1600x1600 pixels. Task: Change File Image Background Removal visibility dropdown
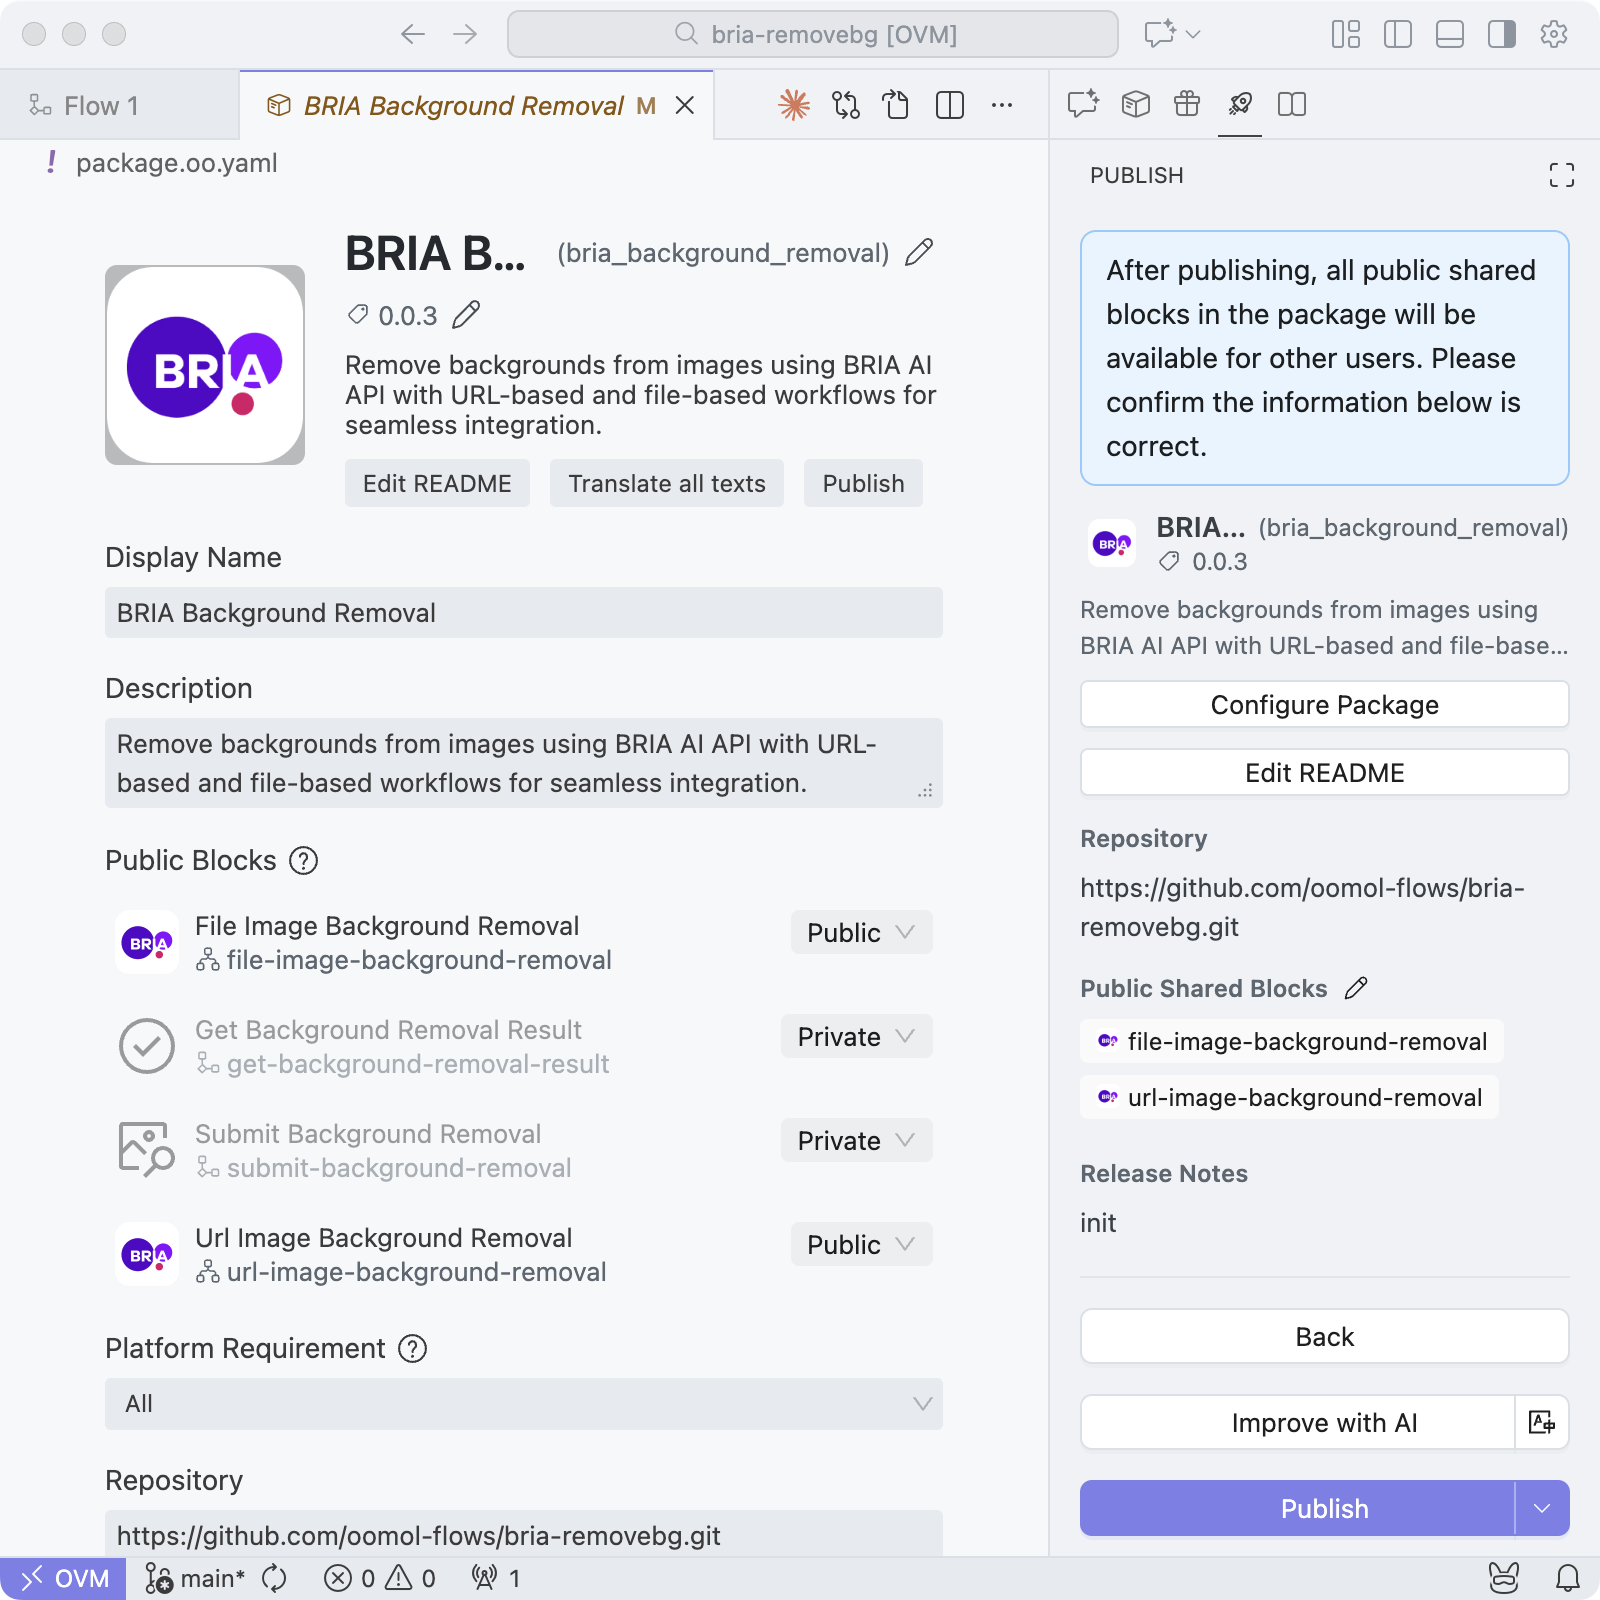tap(861, 933)
